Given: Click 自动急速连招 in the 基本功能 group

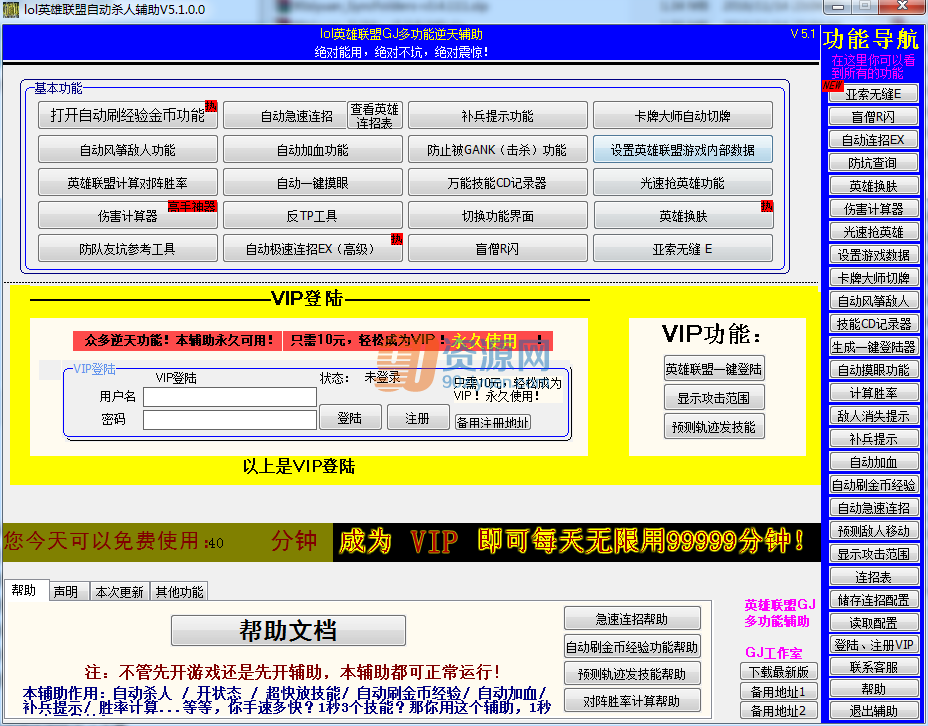Looking at the screenshot, I should 285,115.
